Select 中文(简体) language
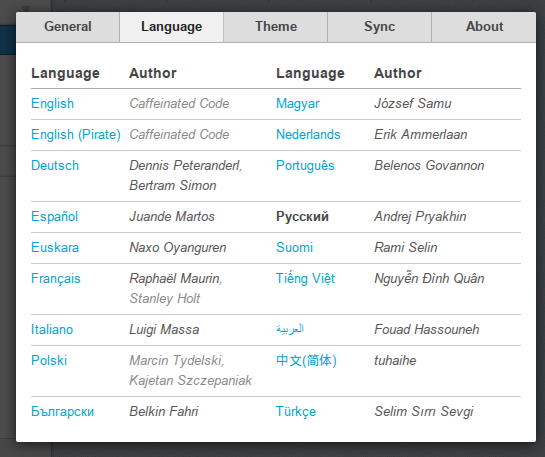Image resolution: width=545 pixels, height=457 pixels. (x=306, y=360)
